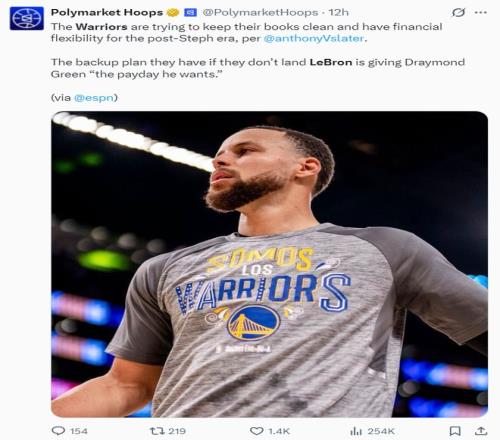Click the bold LeBron text
This screenshot has width=500, height=440.
tap(331, 62)
